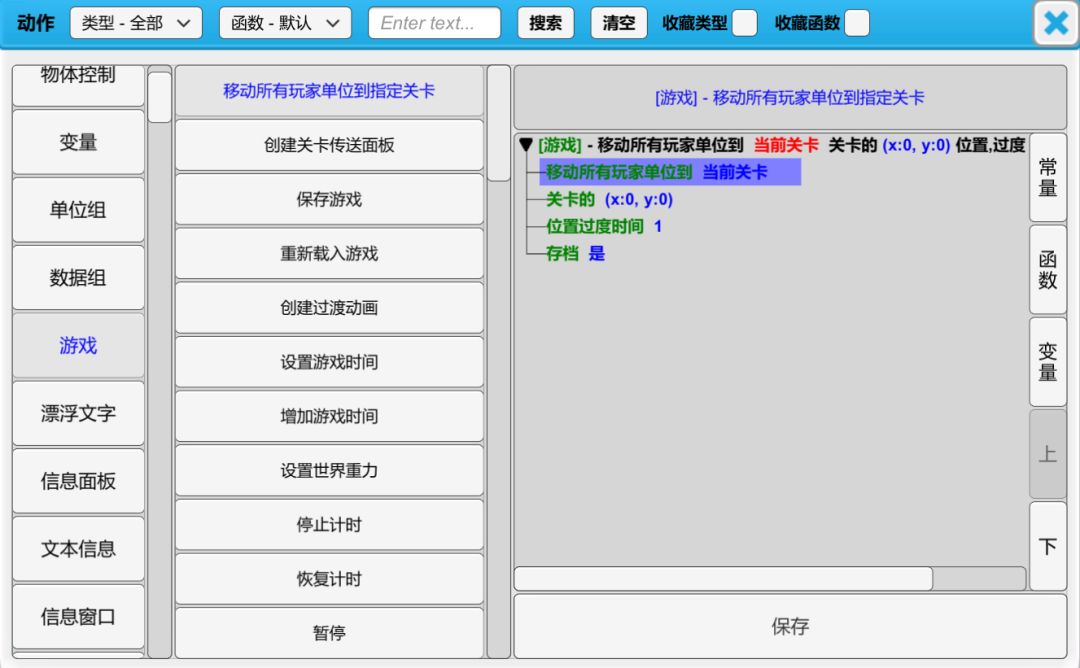
Task: Select the 位置过度时间 parameter row
Action: click(603, 227)
